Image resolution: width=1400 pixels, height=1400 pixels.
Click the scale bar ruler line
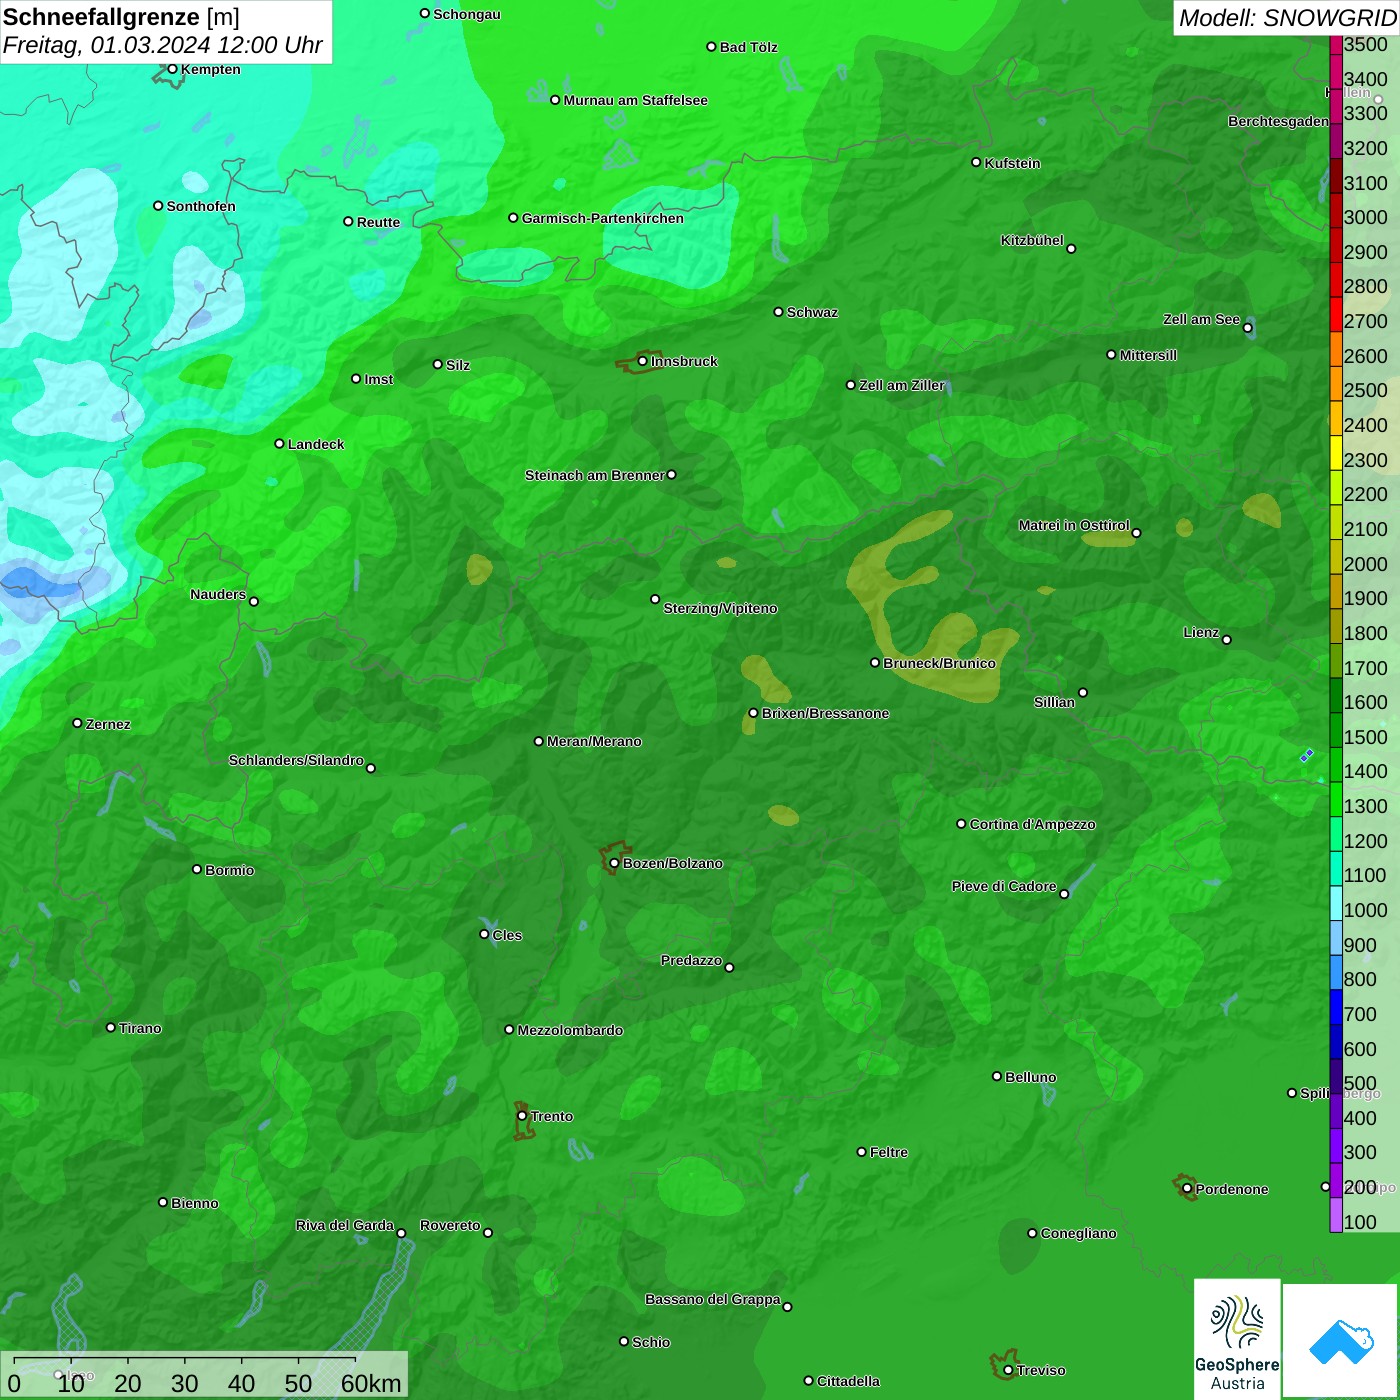click(x=185, y=1361)
